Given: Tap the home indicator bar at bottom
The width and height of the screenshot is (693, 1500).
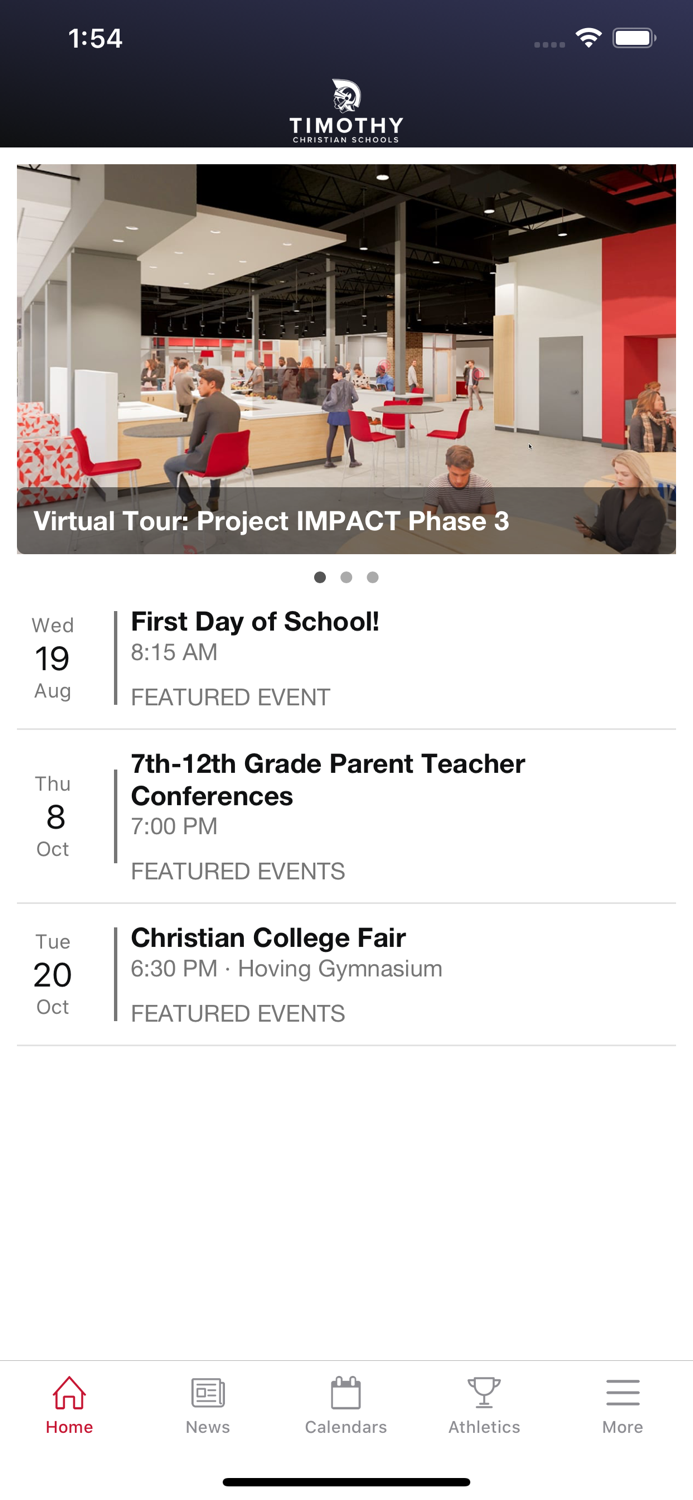Looking at the screenshot, I should tap(346, 1482).
